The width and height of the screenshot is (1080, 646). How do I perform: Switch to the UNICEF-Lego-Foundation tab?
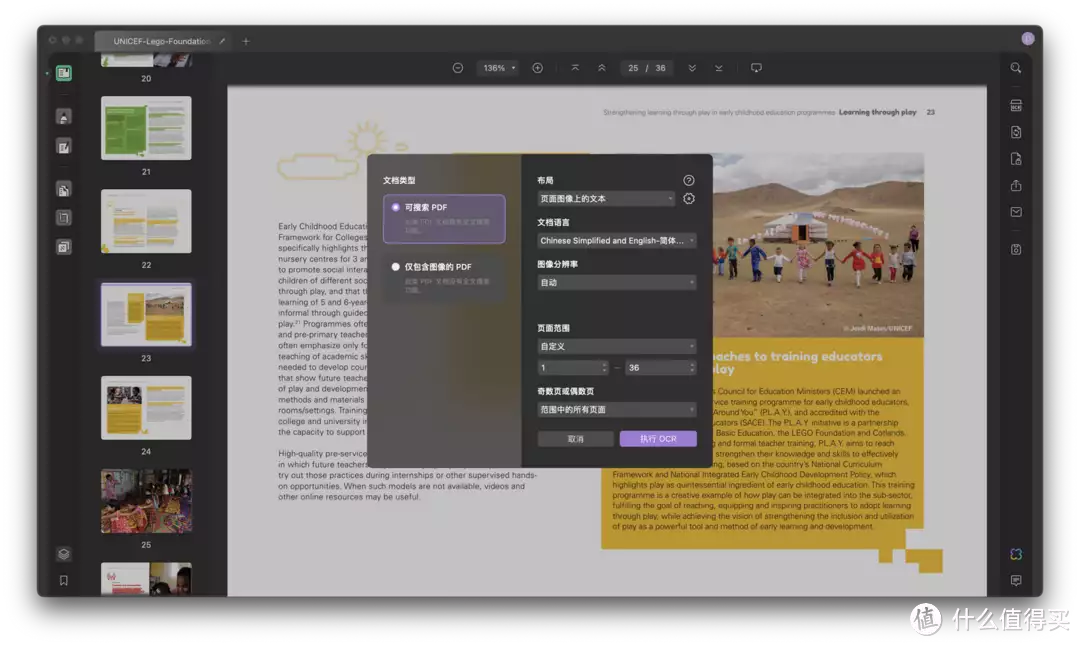tap(161, 41)
